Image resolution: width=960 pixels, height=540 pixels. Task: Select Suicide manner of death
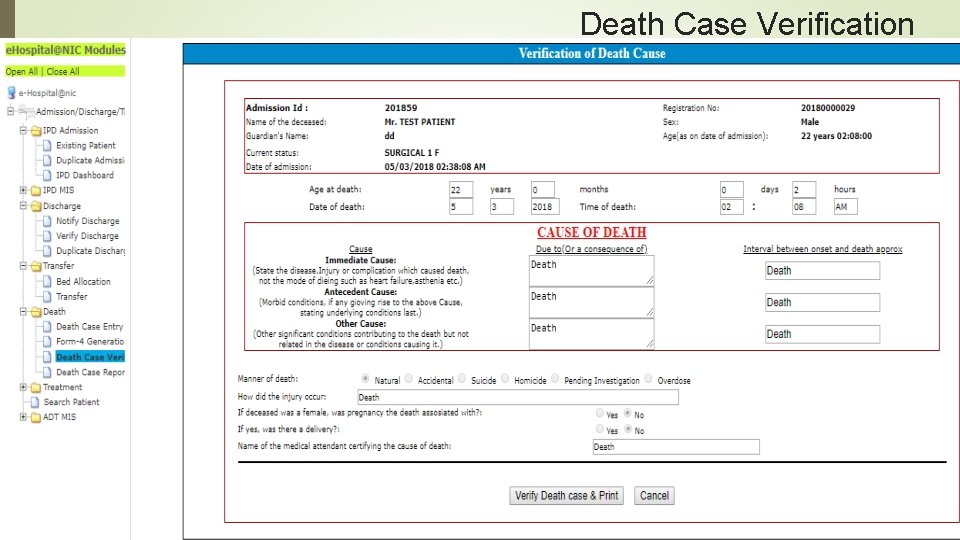pos(462,378)
